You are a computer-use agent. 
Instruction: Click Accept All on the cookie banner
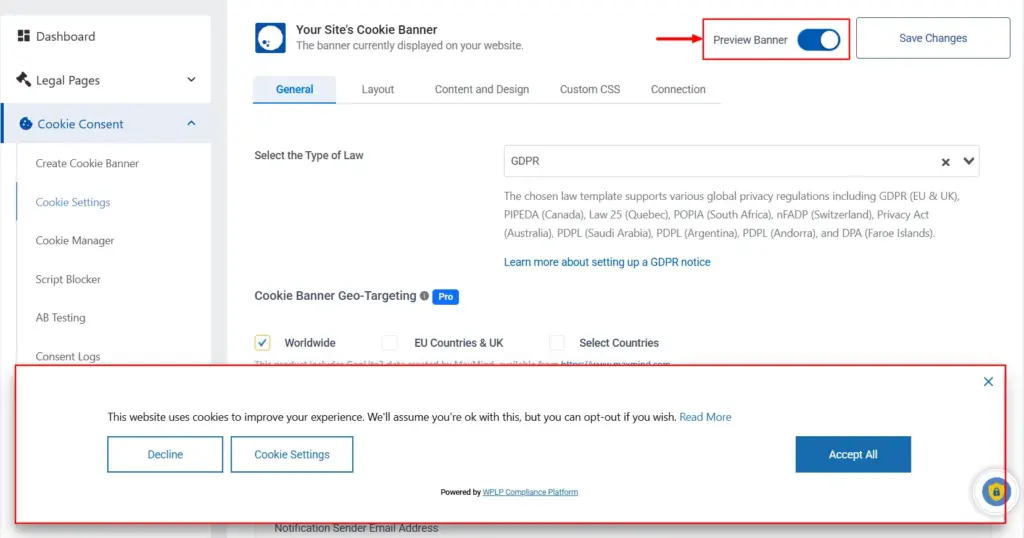pos(852,454)
